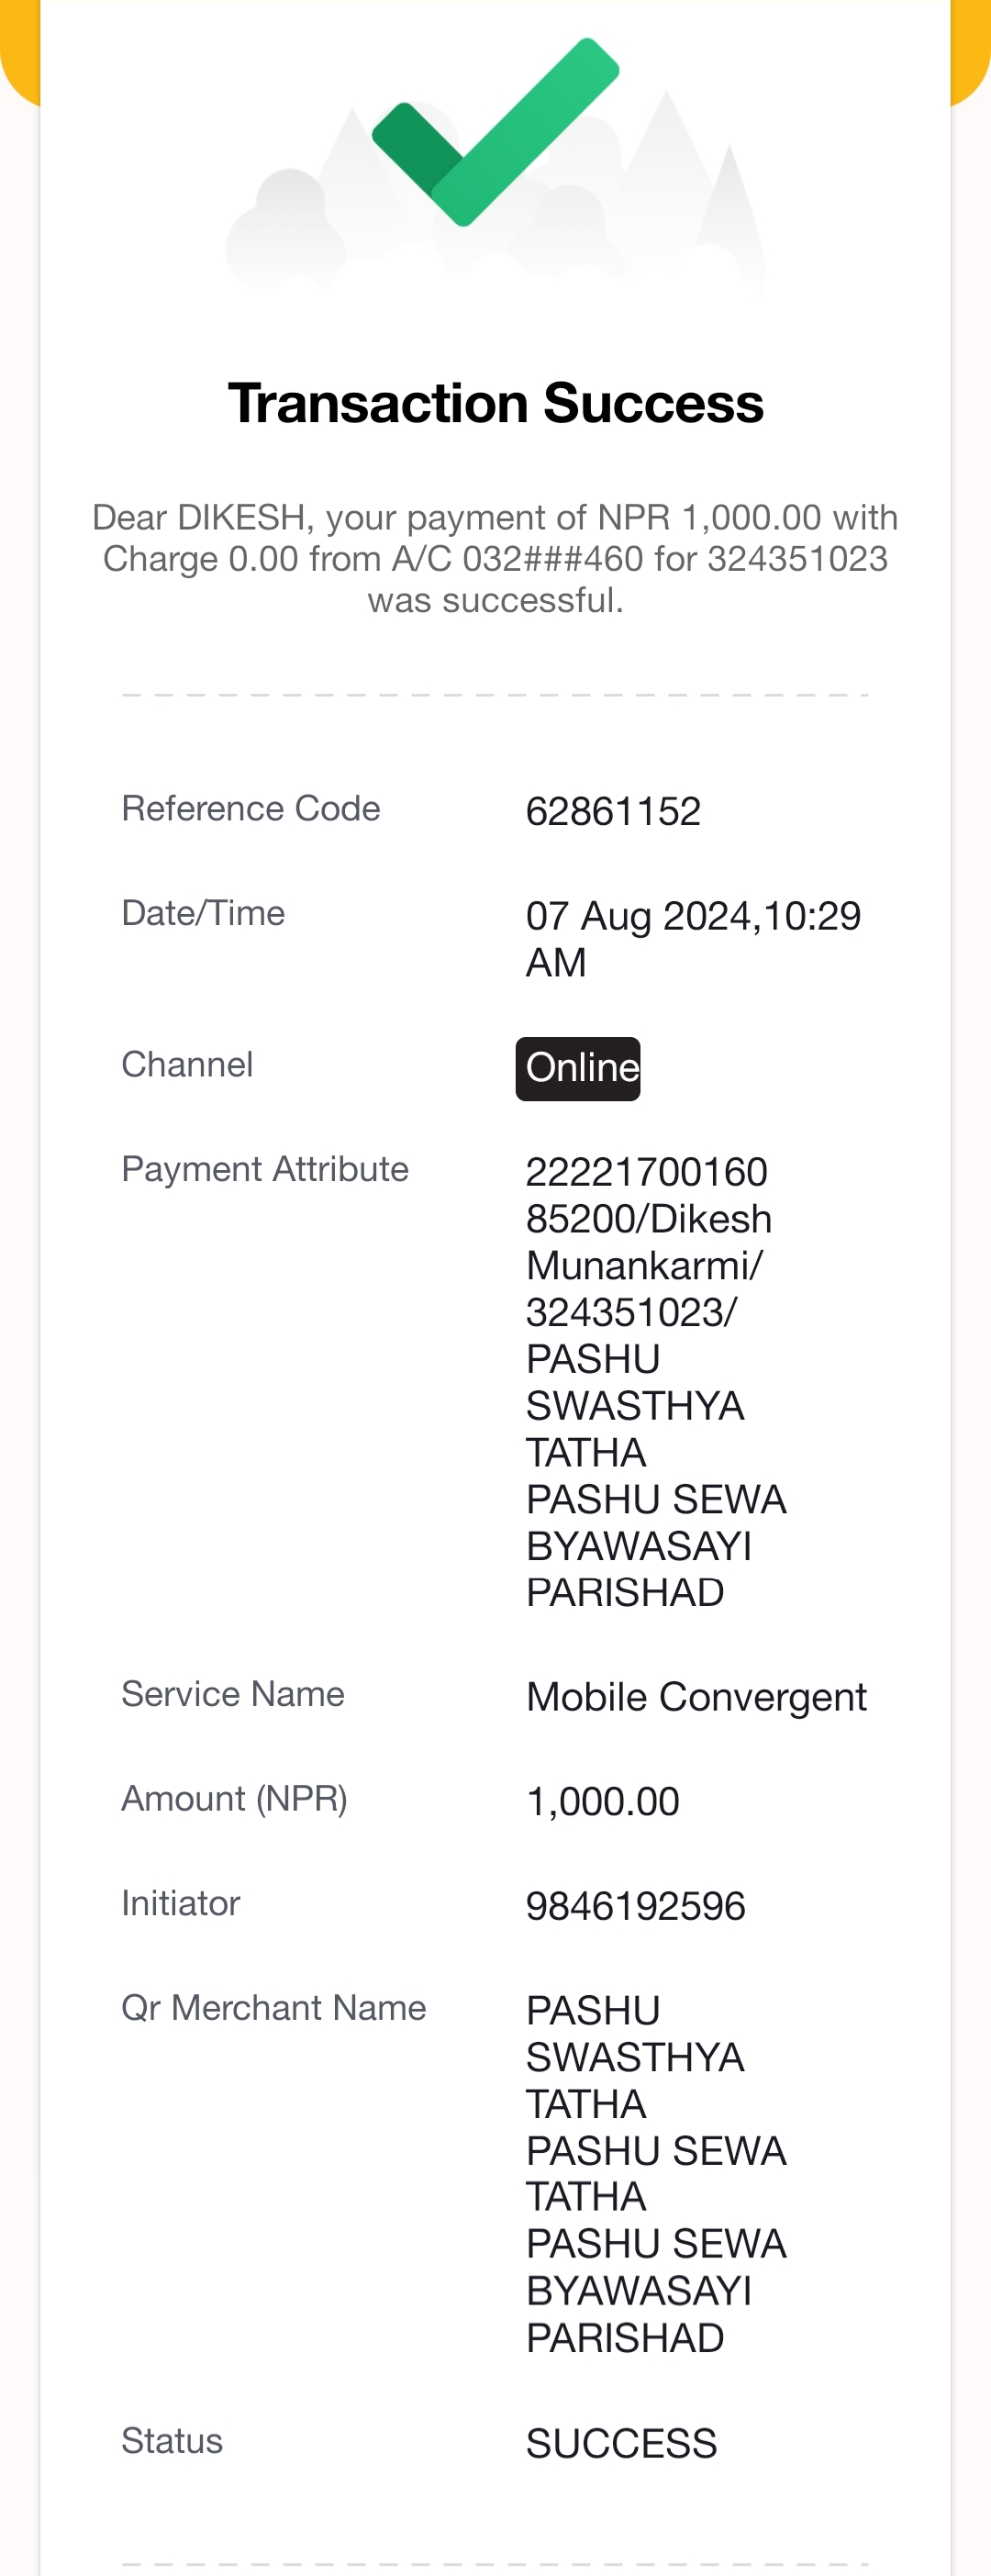Screen dimensions: 991x2576
Task: Tap the Initiator label
Action: 181,1903
